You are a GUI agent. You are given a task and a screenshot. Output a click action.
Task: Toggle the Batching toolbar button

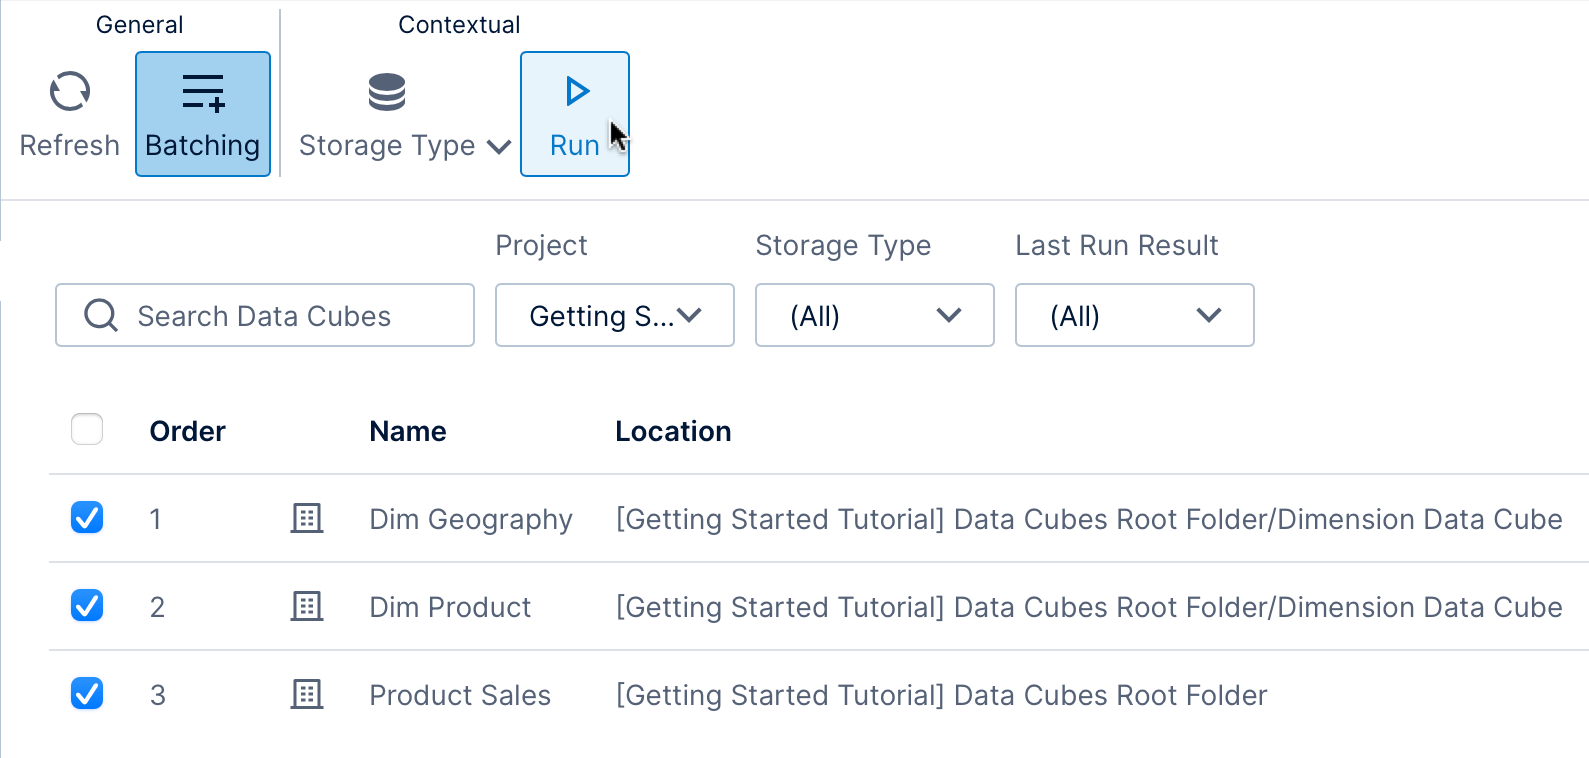pyautogui.click(x=203, y=114)
